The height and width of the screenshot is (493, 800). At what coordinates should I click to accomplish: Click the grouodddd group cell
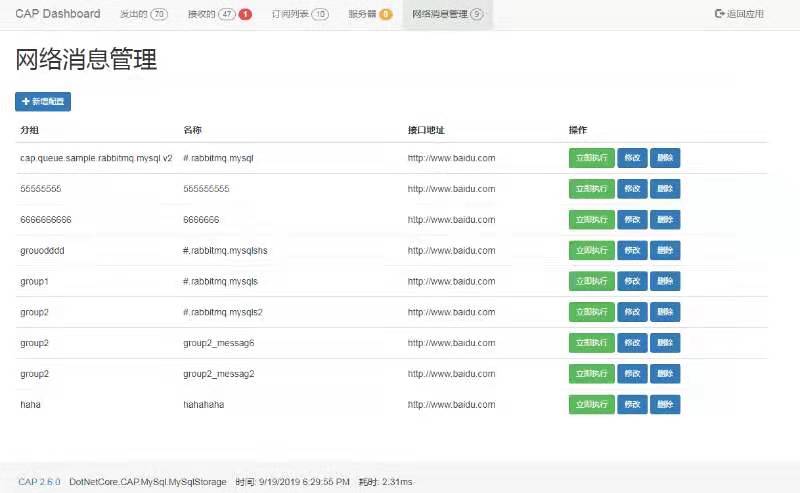pyautogui.click(x=42, y=251)
